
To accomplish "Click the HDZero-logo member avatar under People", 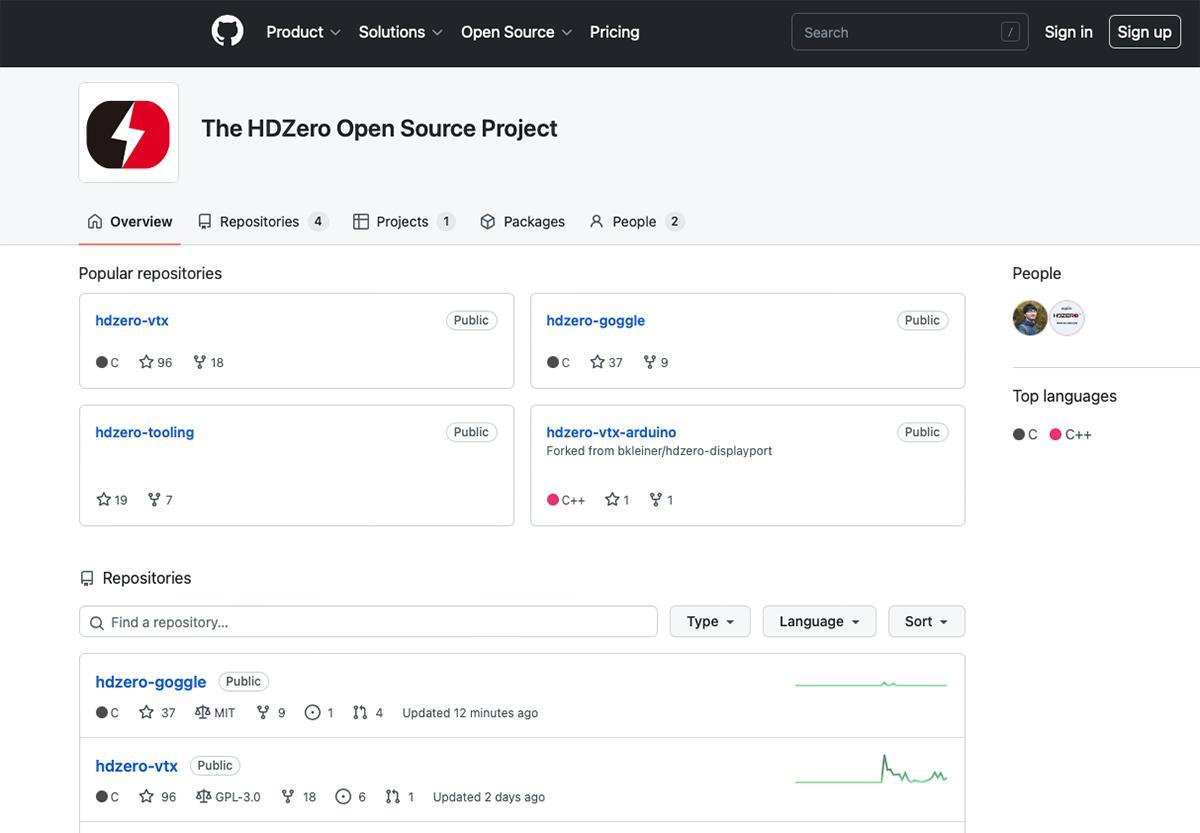I will 1067,318.
